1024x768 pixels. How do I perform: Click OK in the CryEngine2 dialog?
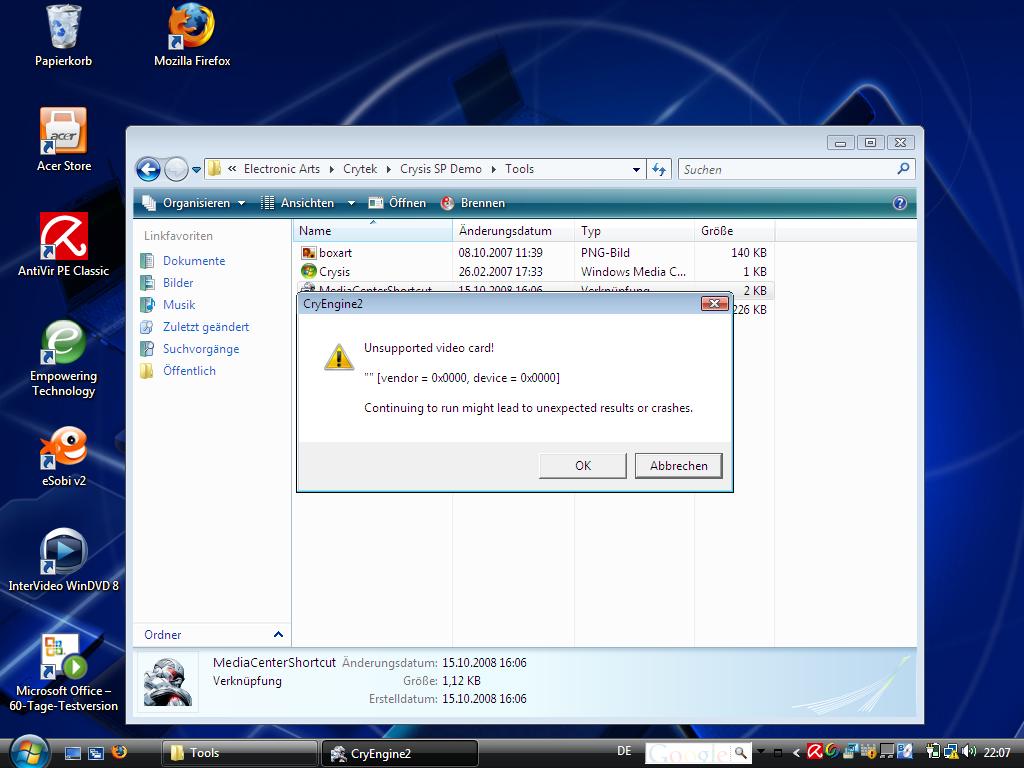583,466
